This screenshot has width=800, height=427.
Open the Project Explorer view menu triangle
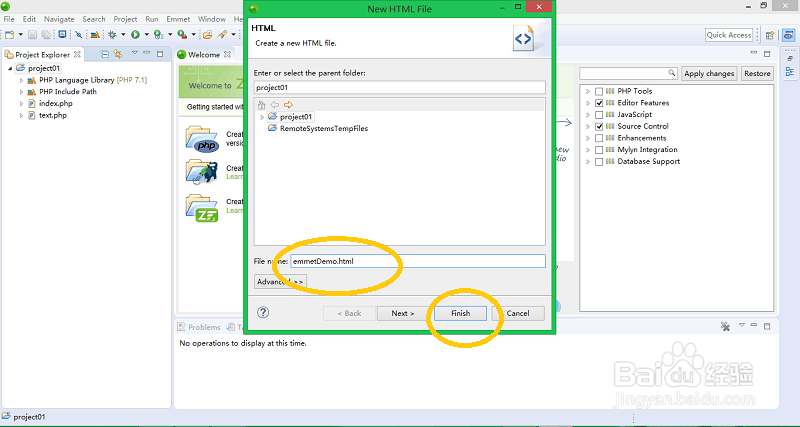coord(135,53)
